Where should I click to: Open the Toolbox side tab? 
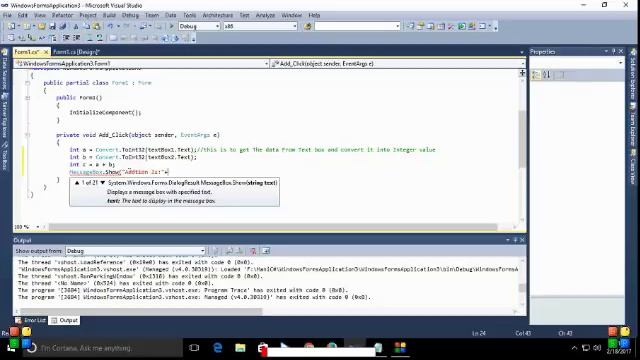coord(4,156)
